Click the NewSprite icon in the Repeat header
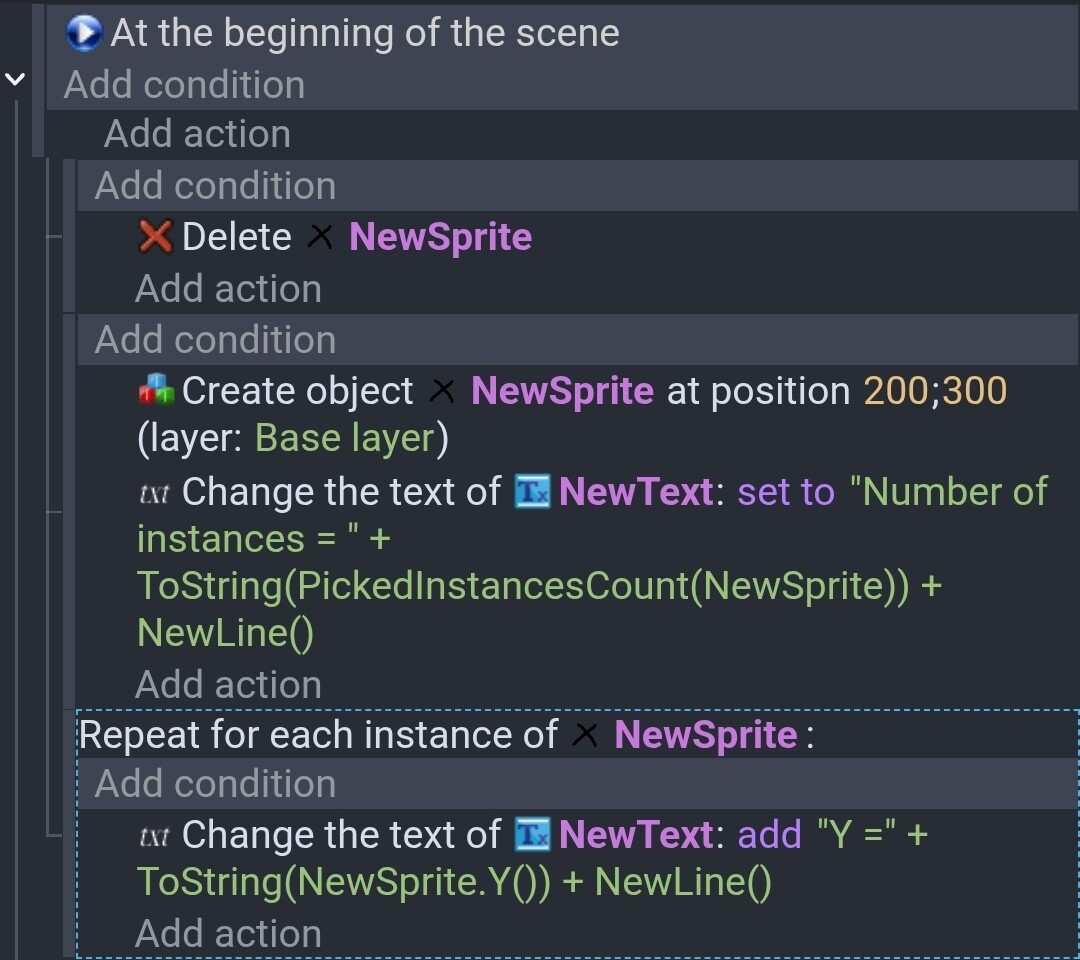Screen dimensions: 1080x960 coord(586,735)
